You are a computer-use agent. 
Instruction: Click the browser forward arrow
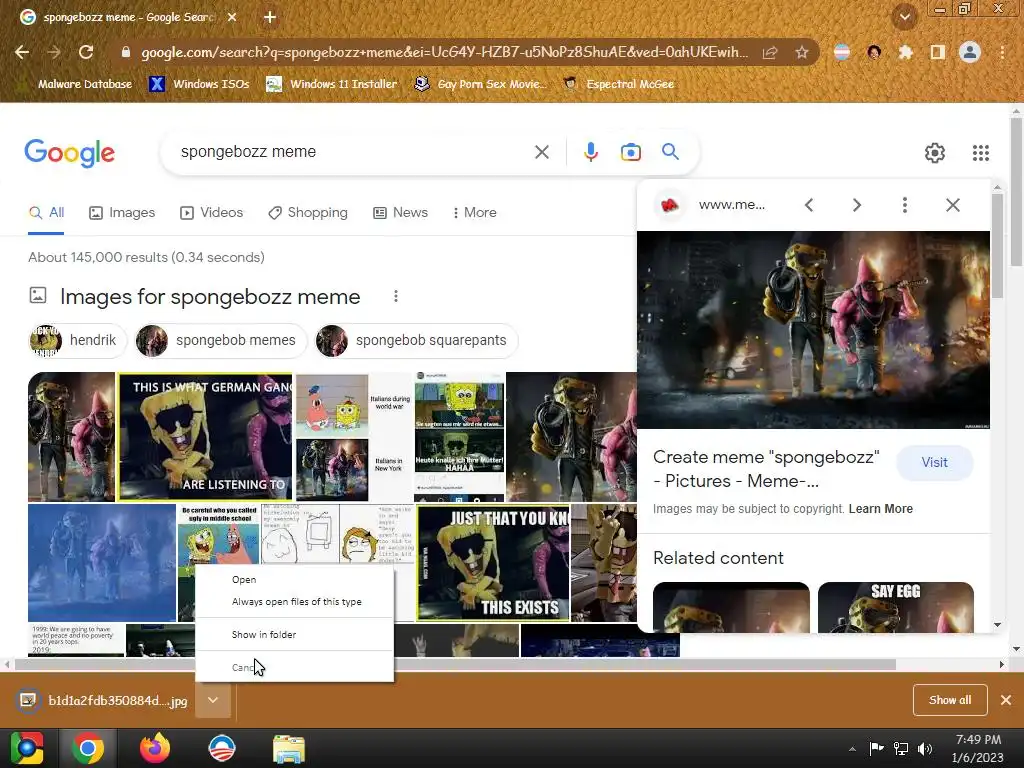coord(54,52)
